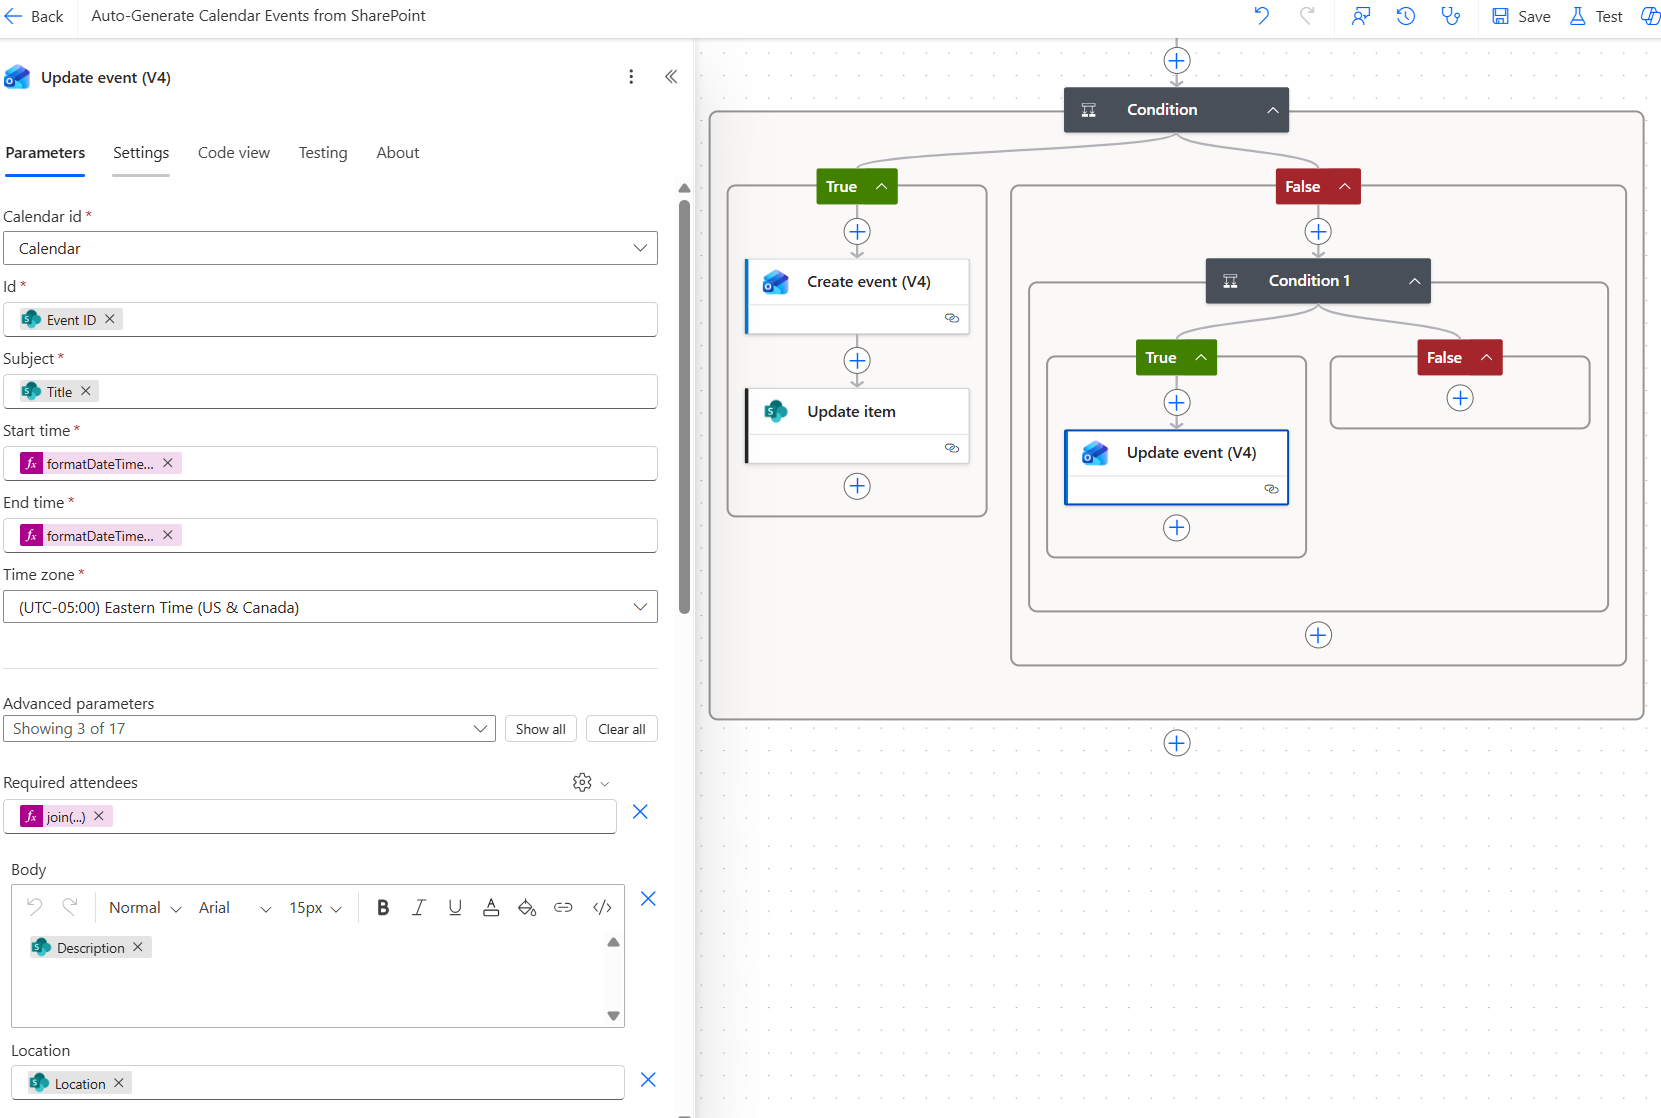Insert step in Condition 1 False branch
The image size is (1661, 1118).
(x=1460, y=398)
